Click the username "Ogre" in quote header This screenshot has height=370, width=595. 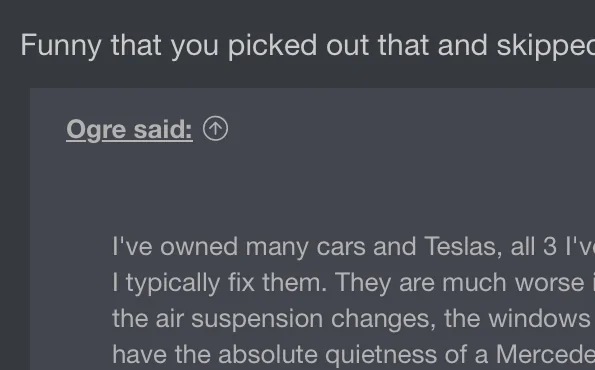coord(96,130)
